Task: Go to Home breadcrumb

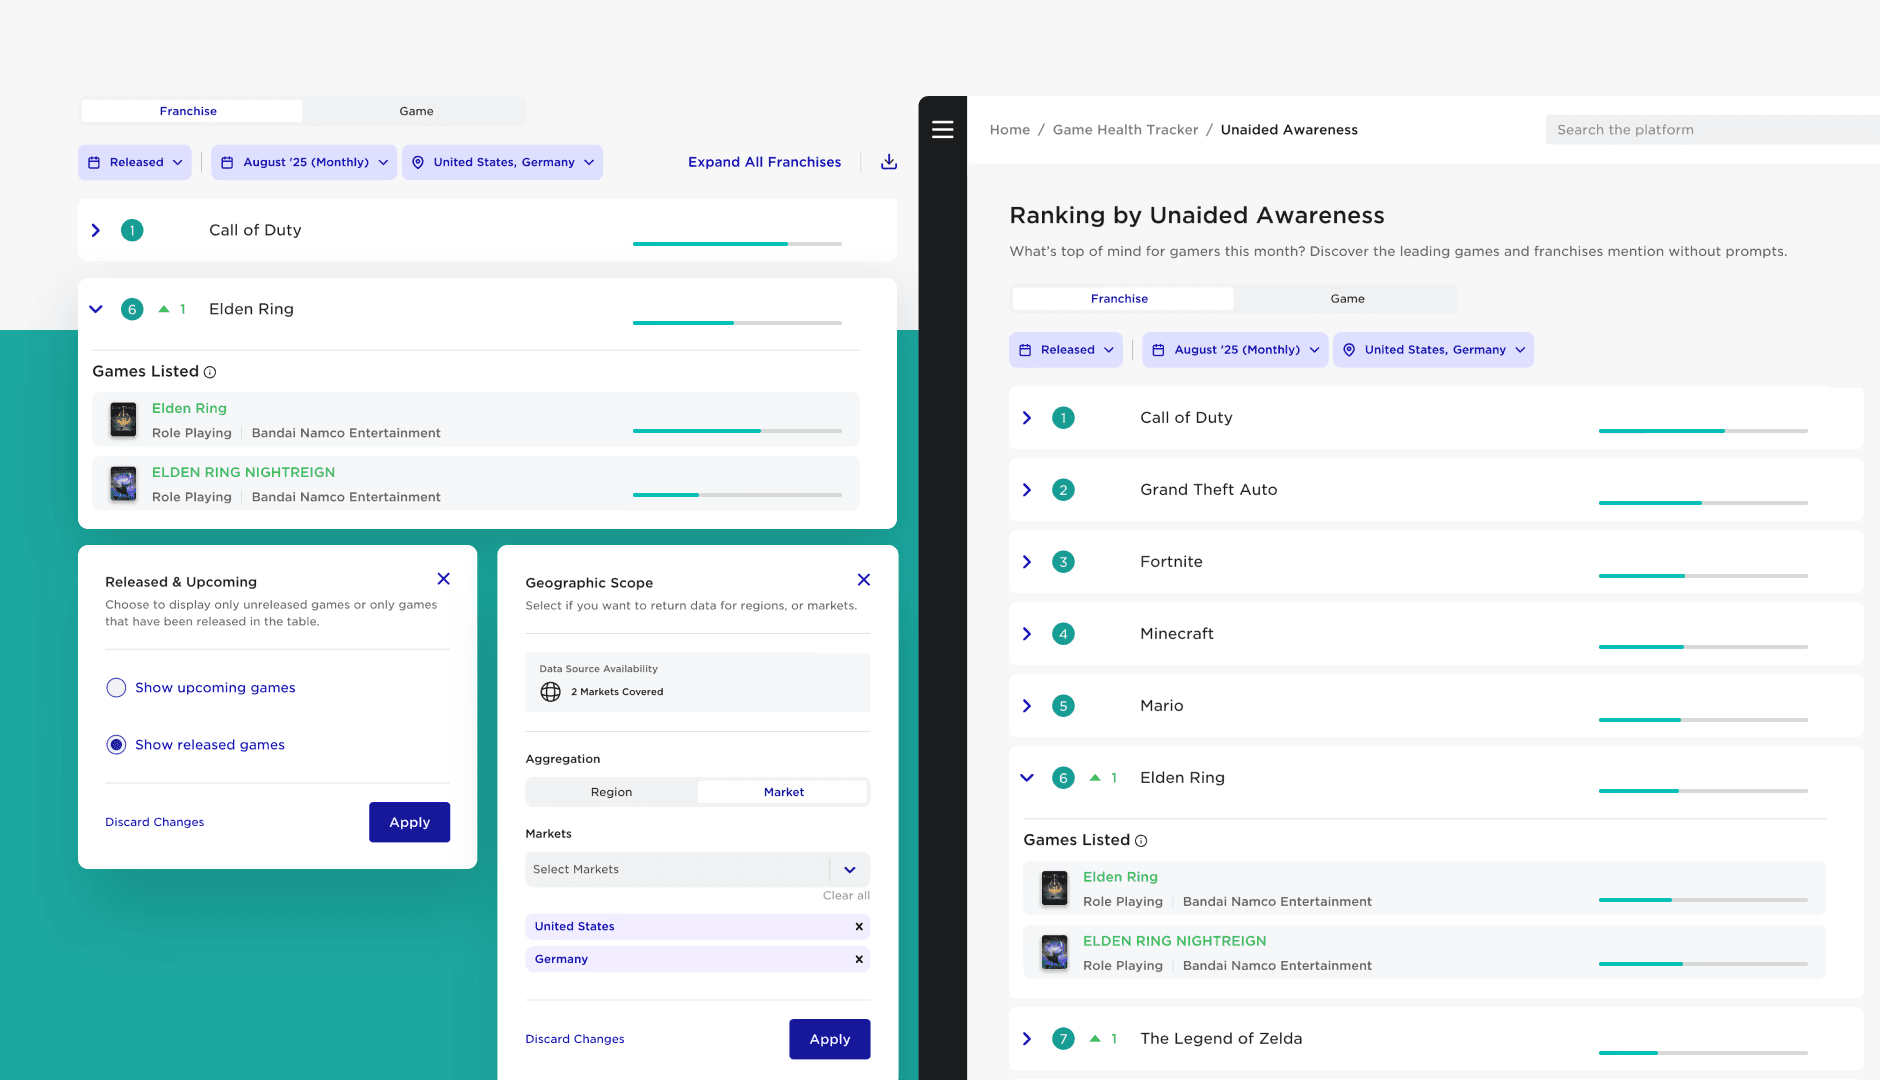Action: pos(1010,130)
